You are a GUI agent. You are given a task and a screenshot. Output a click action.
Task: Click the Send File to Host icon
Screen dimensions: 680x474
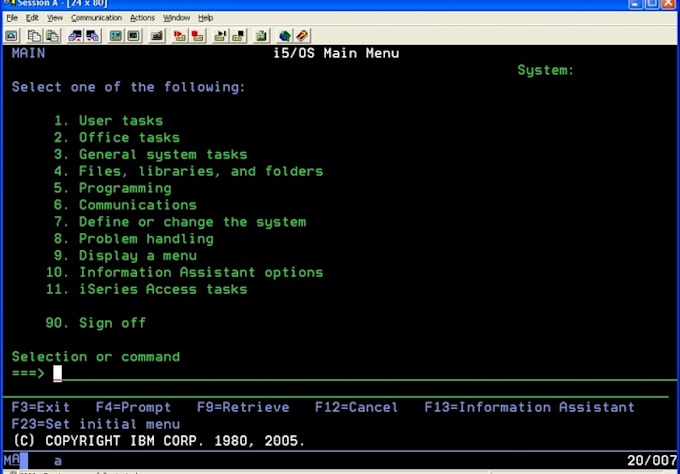coord(75,36)
